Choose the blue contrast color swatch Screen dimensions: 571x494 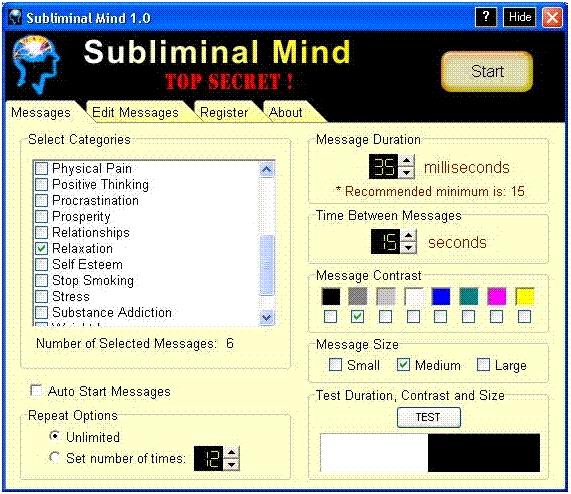tap(441, 296)
